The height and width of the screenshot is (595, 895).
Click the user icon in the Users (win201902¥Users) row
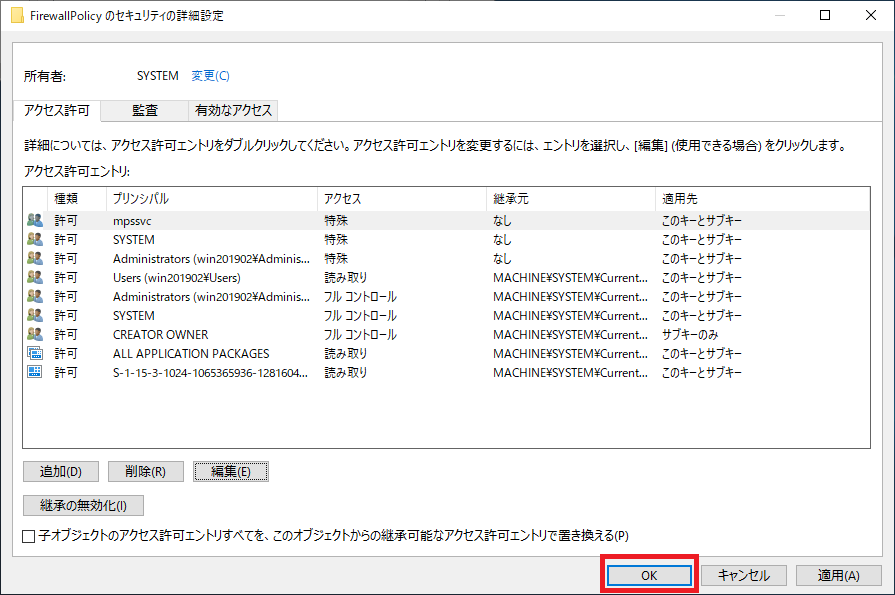click(35, 277)
